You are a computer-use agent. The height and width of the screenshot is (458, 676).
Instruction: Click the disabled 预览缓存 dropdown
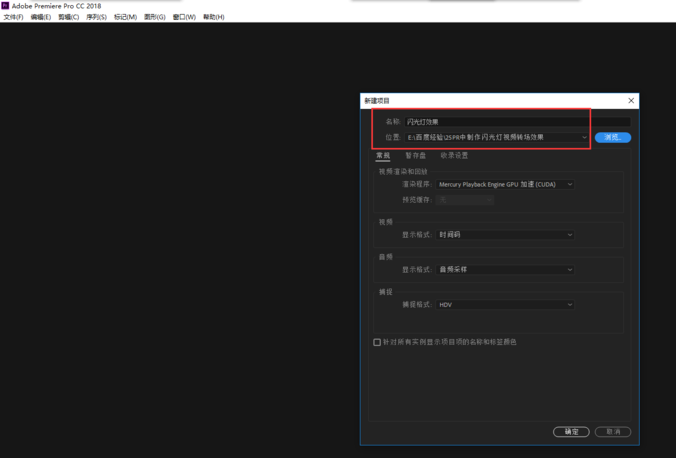(x=465, y=200)
